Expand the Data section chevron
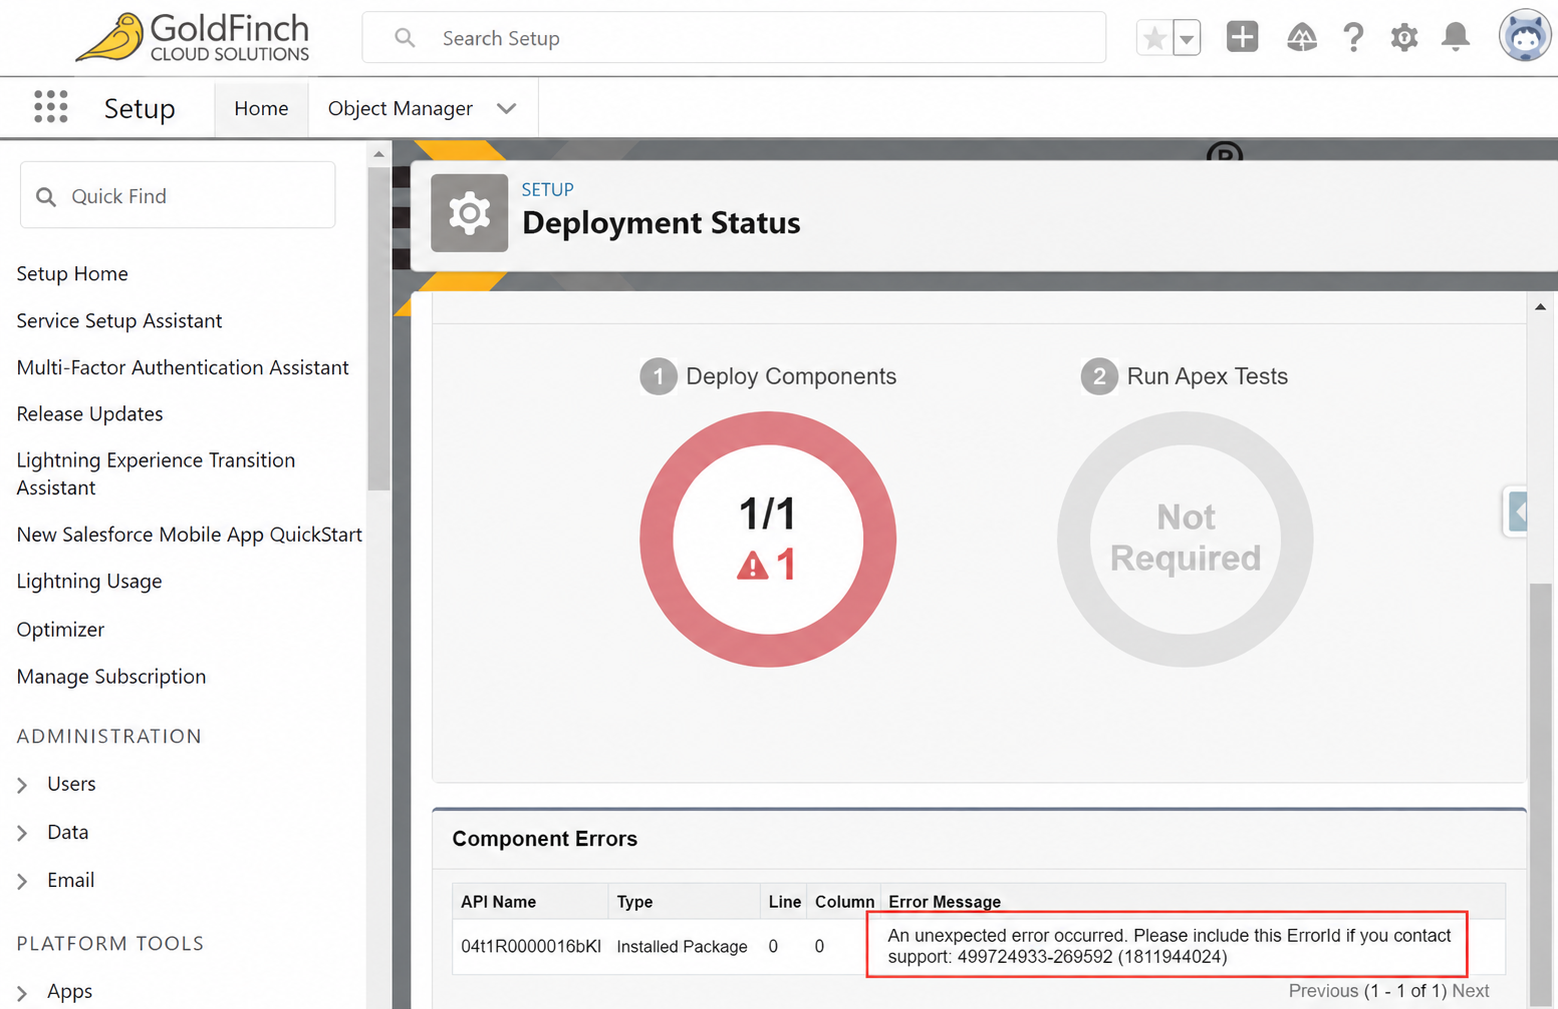This screenshot has height=1009, width=1558. [x=22, y=833]
